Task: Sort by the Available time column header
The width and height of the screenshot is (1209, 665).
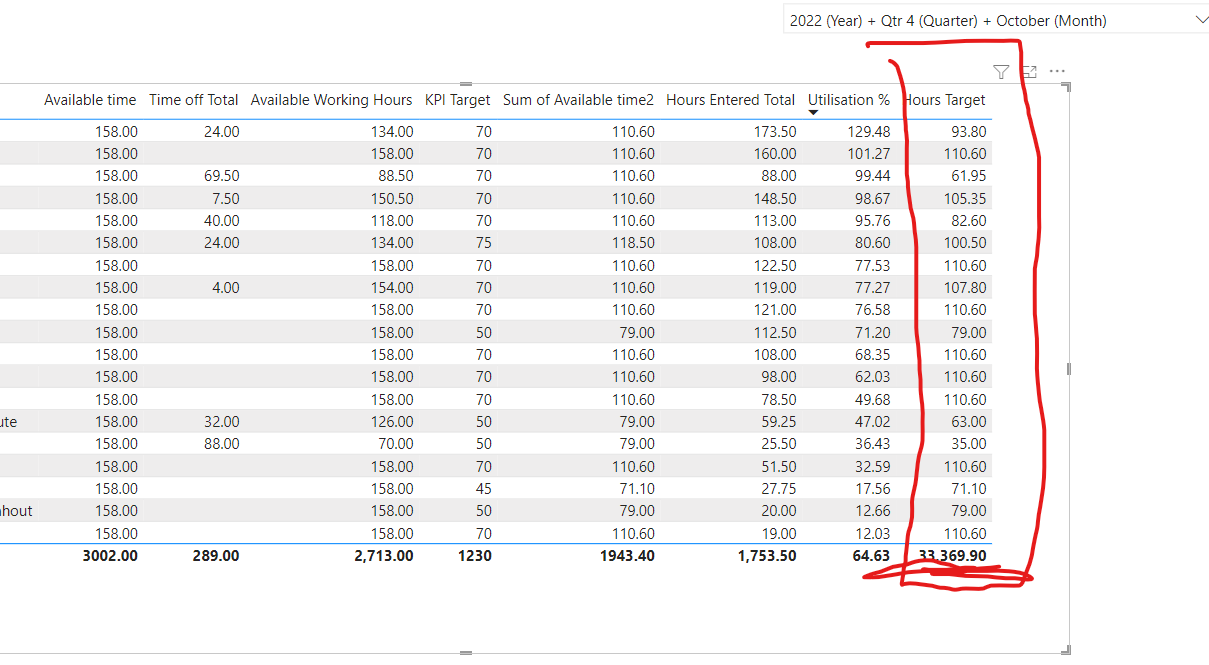Action: point(90,99)
